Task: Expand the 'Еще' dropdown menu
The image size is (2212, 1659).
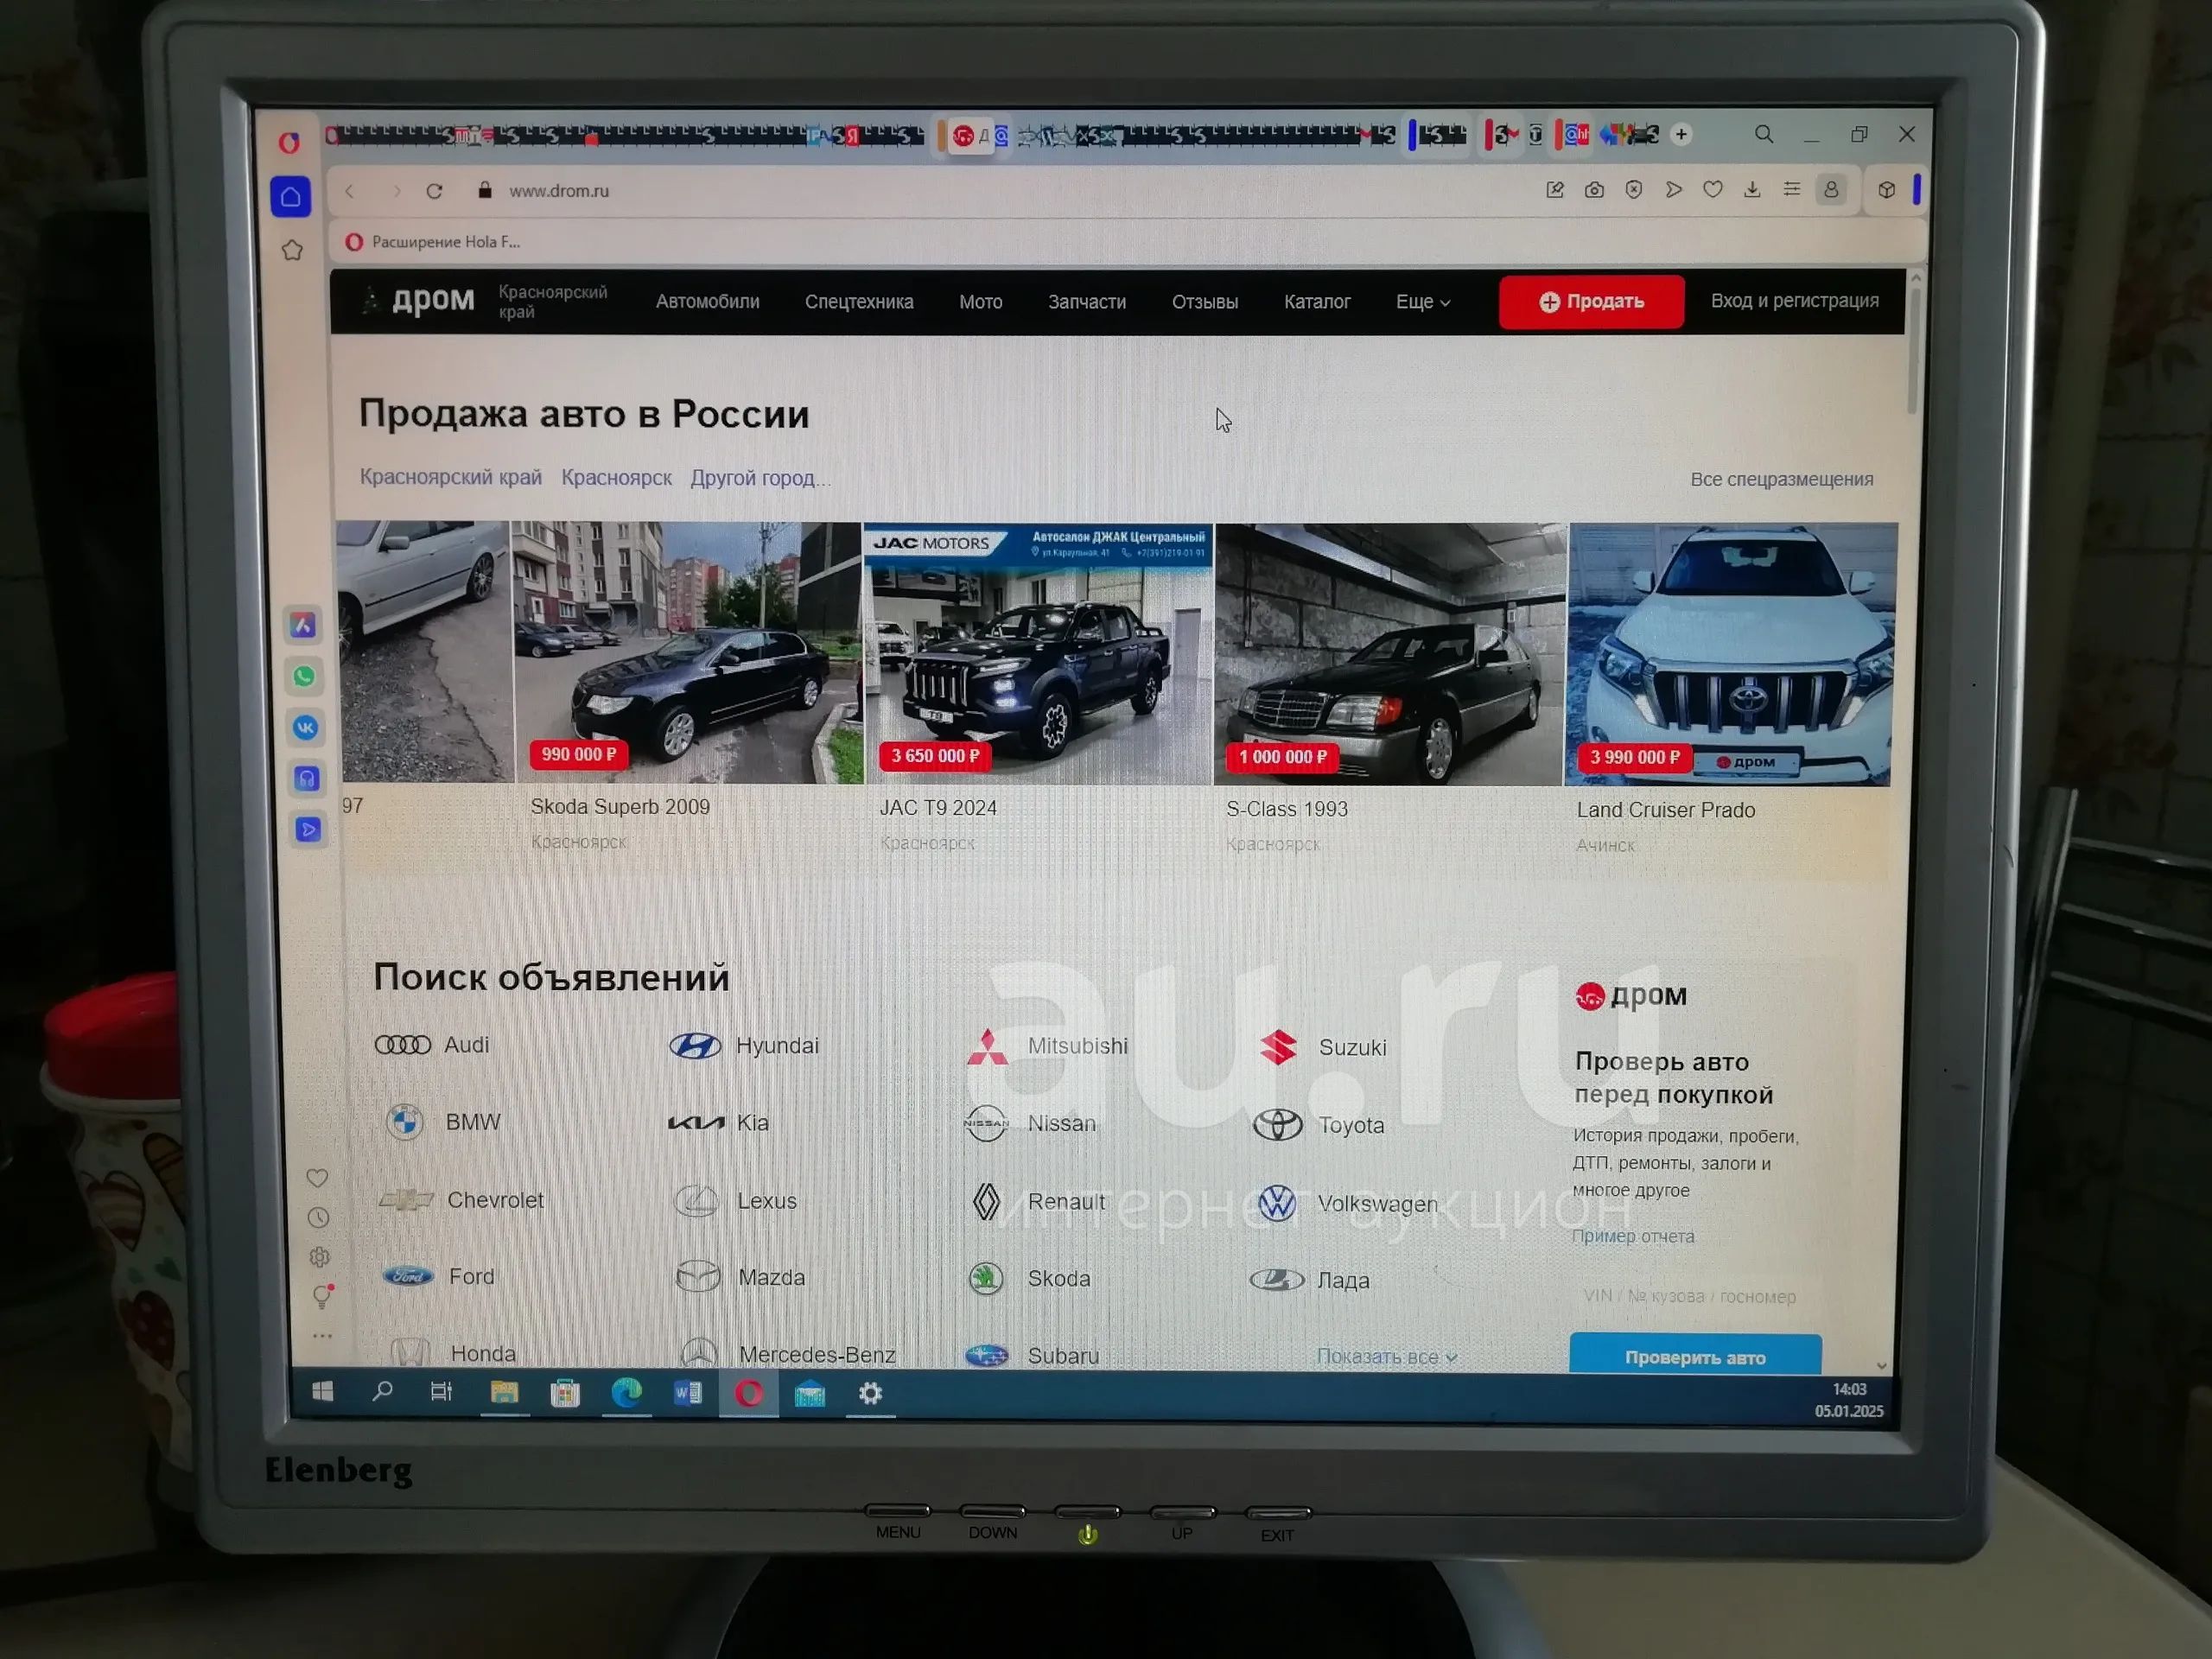Action: (1423, 302)
